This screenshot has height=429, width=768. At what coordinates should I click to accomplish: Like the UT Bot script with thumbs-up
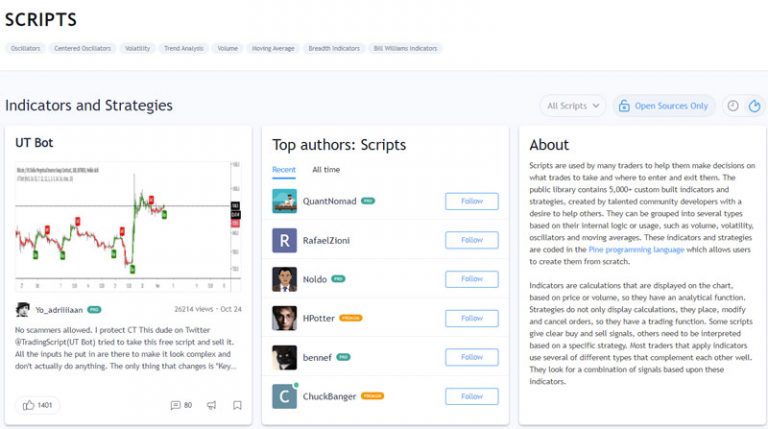(x=38, y=405)
